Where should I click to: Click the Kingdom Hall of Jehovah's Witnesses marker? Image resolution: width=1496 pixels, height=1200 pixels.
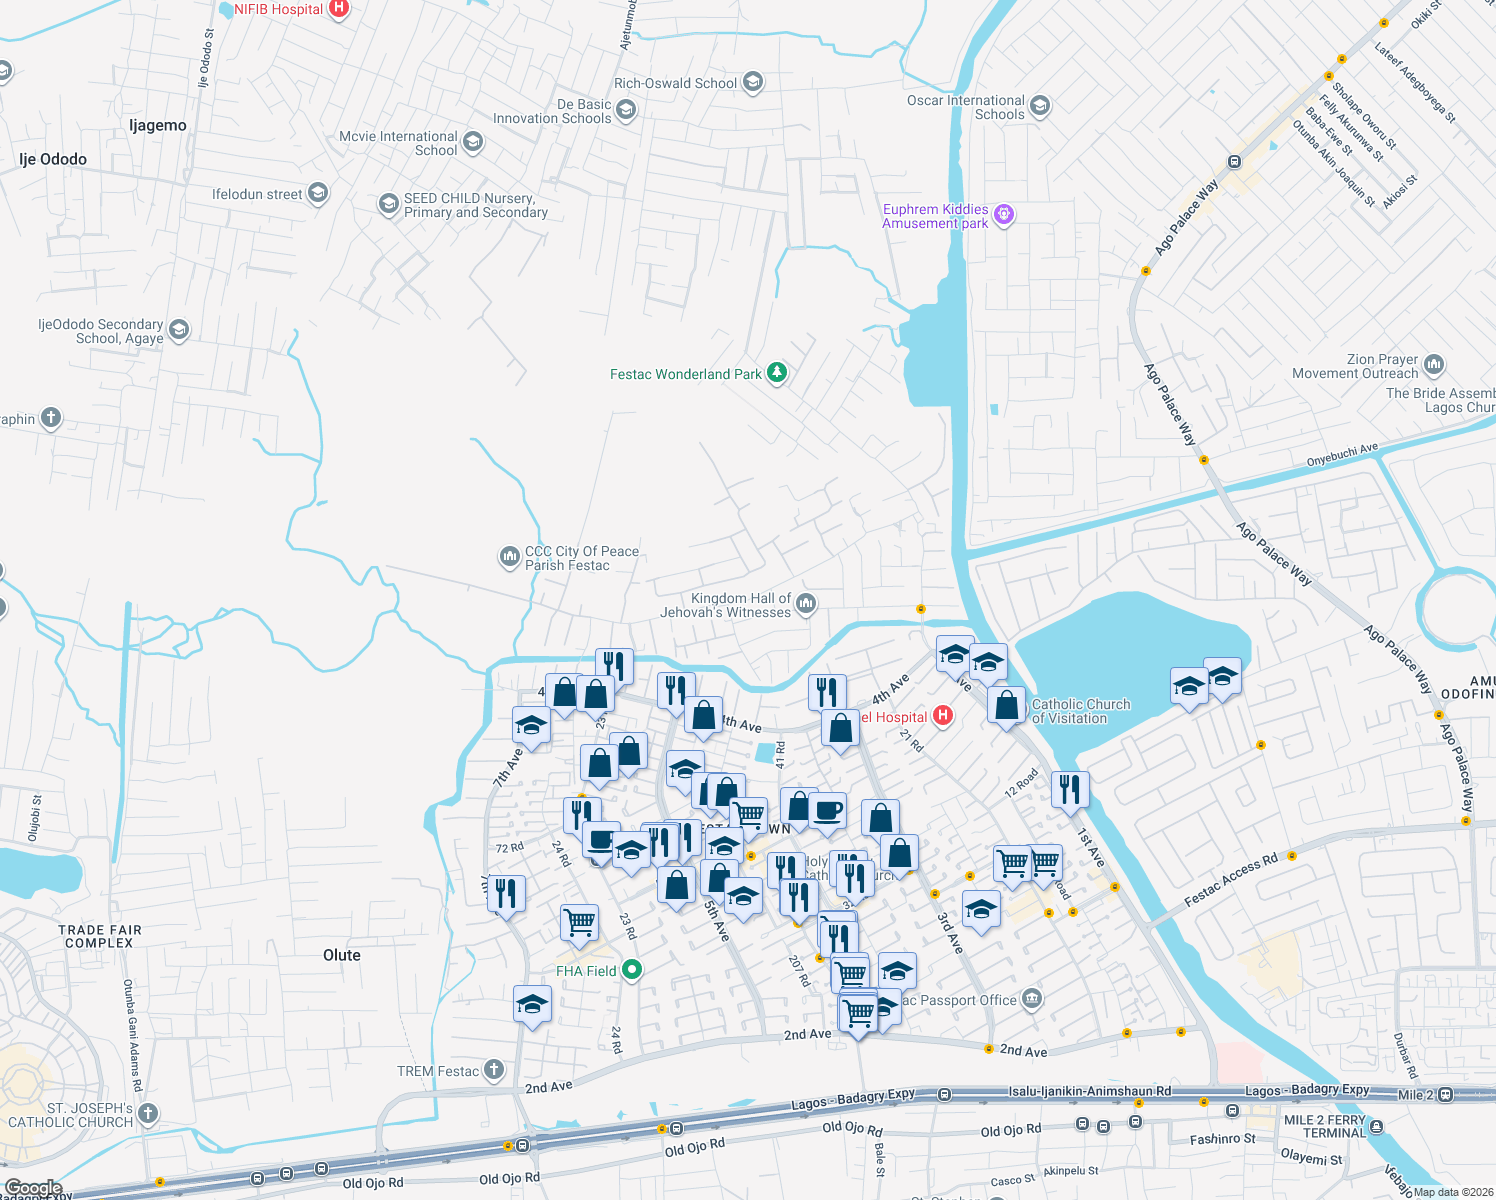[806, 603]
